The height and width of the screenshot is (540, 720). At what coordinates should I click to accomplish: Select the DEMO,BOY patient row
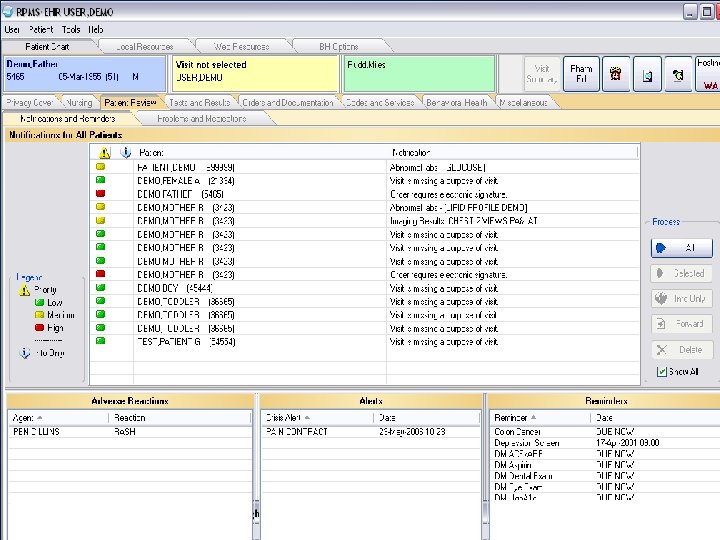coord(364,288)
